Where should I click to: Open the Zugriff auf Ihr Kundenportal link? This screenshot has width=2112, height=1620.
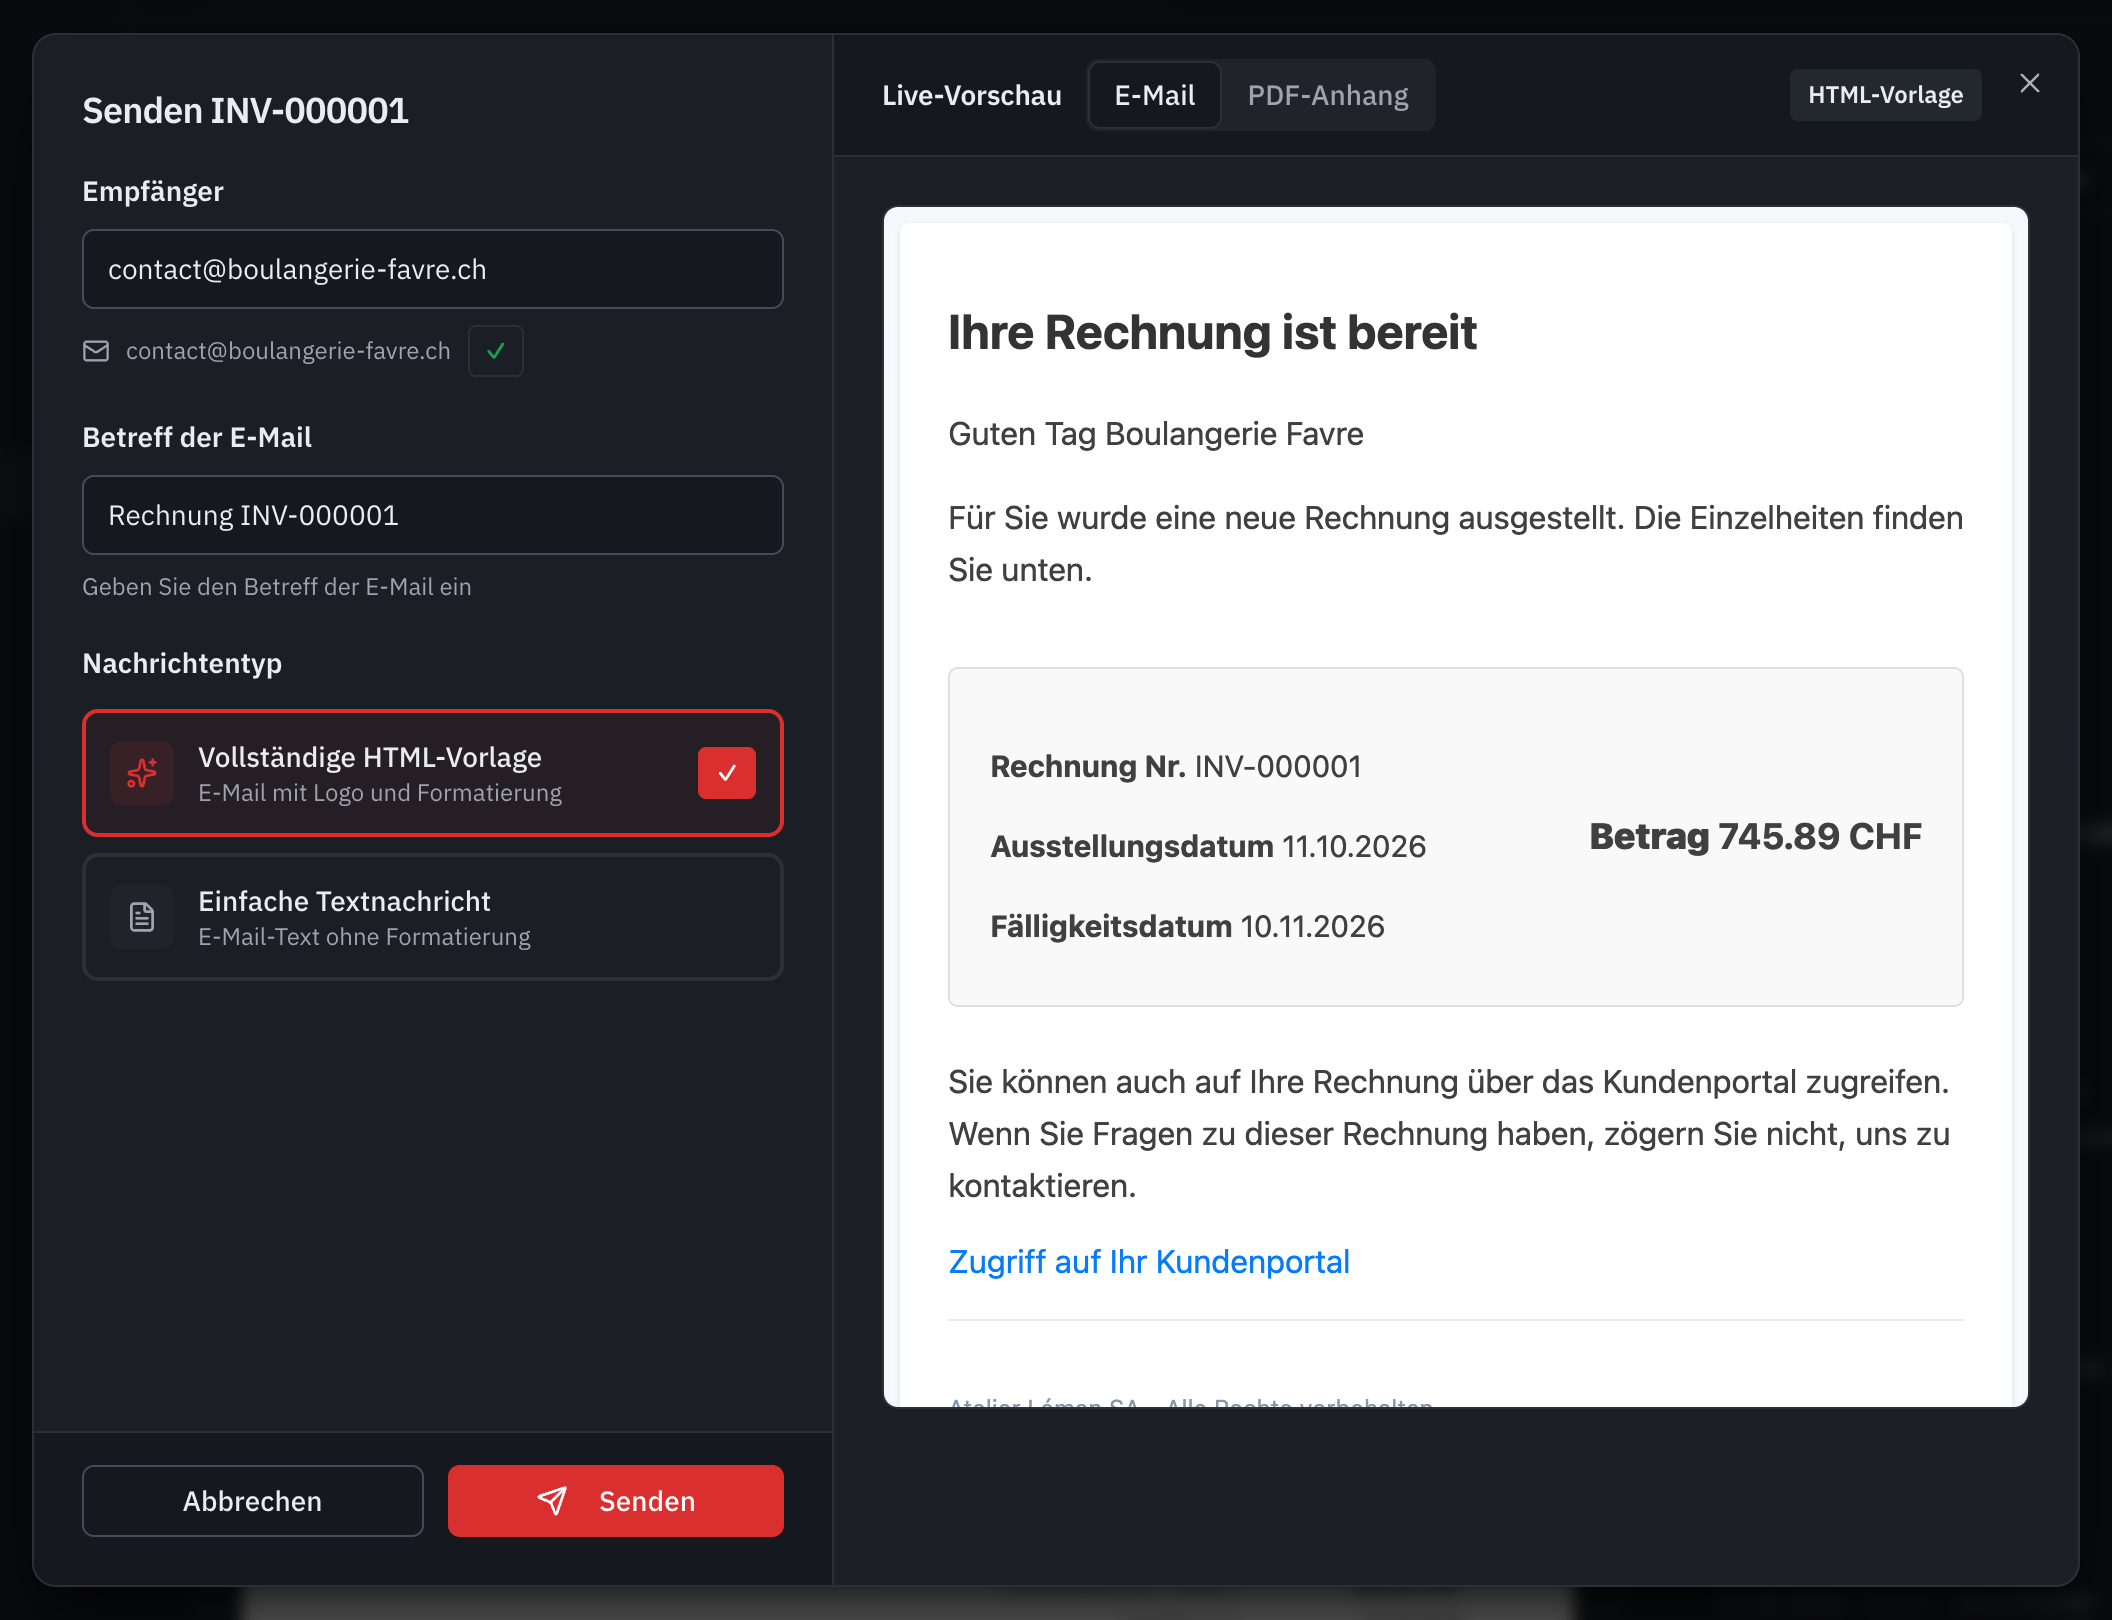(1149, 1262)
